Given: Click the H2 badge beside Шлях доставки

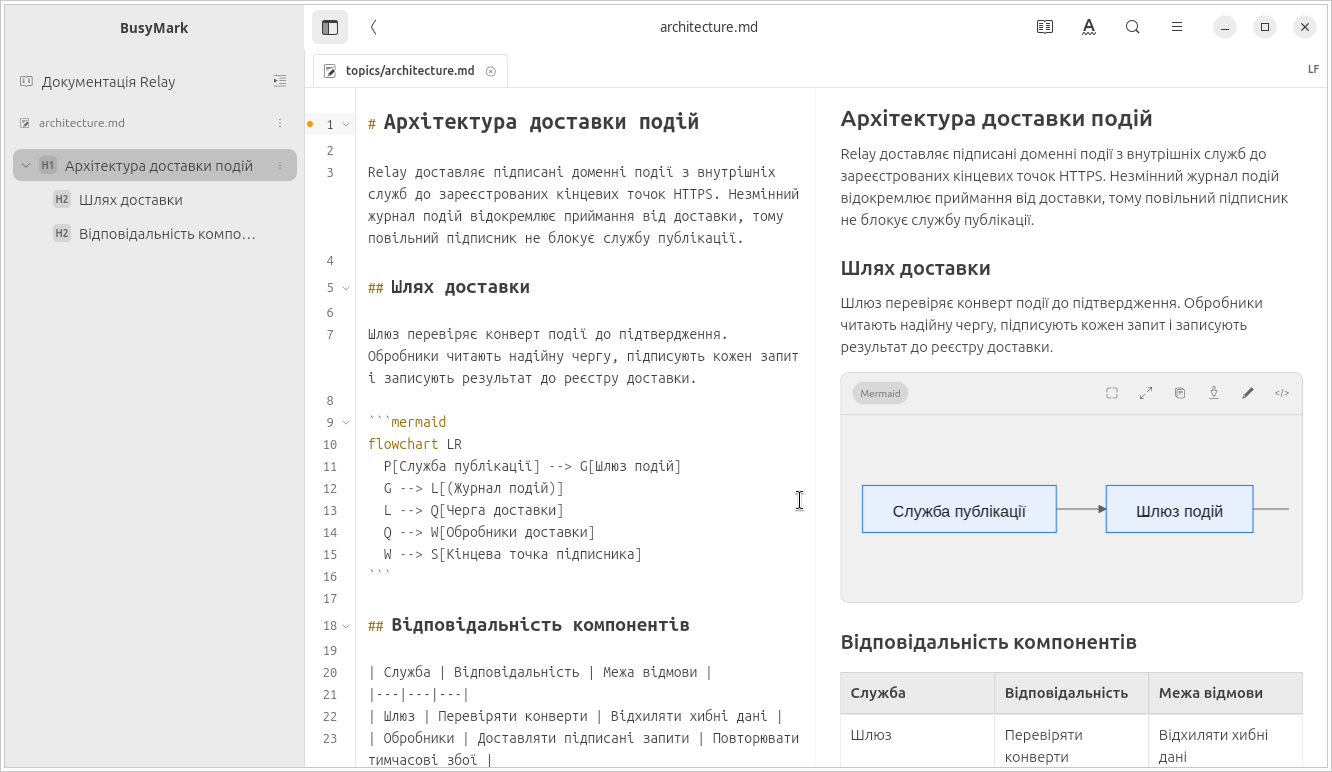Looking at the screenshot, I should pos(62,200).
